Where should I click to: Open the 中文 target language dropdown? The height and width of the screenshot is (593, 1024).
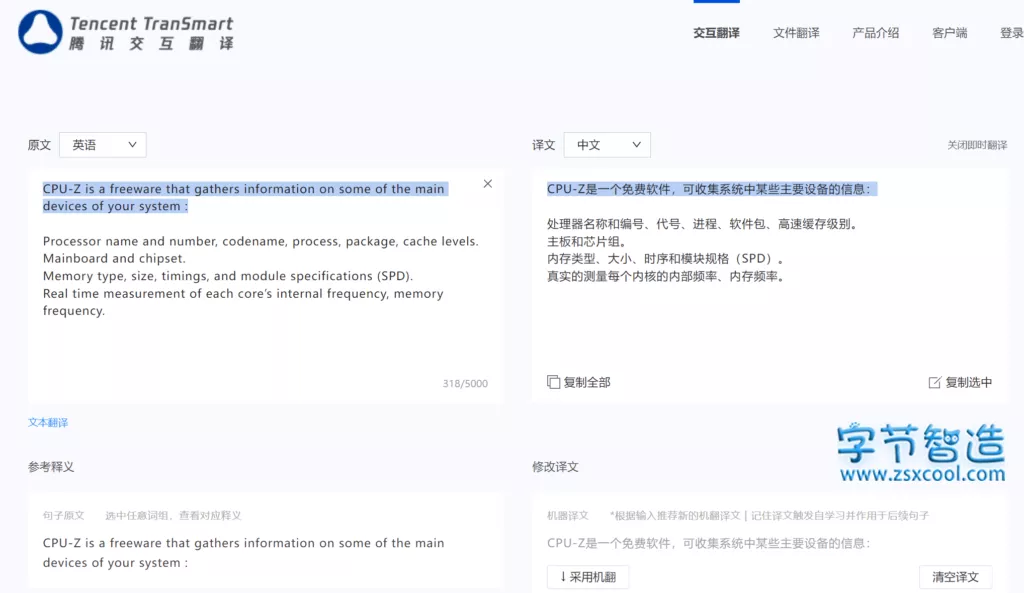pos(607,145)
